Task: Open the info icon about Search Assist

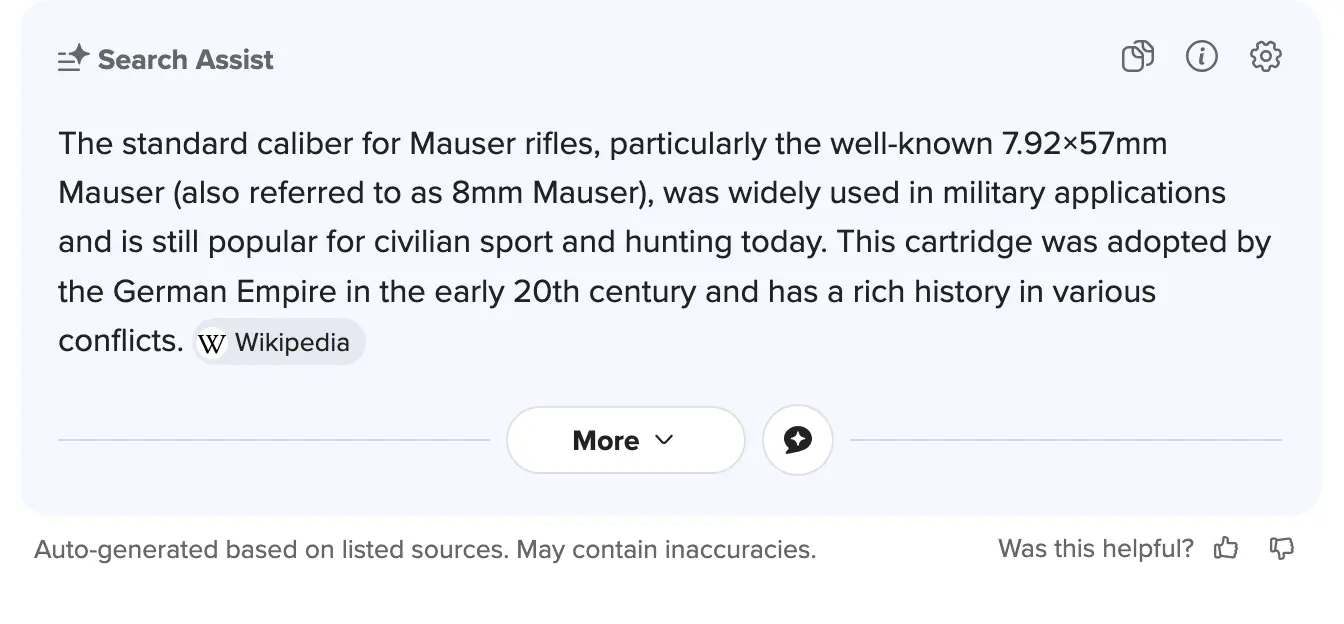Action: (x=1201, y=57)
